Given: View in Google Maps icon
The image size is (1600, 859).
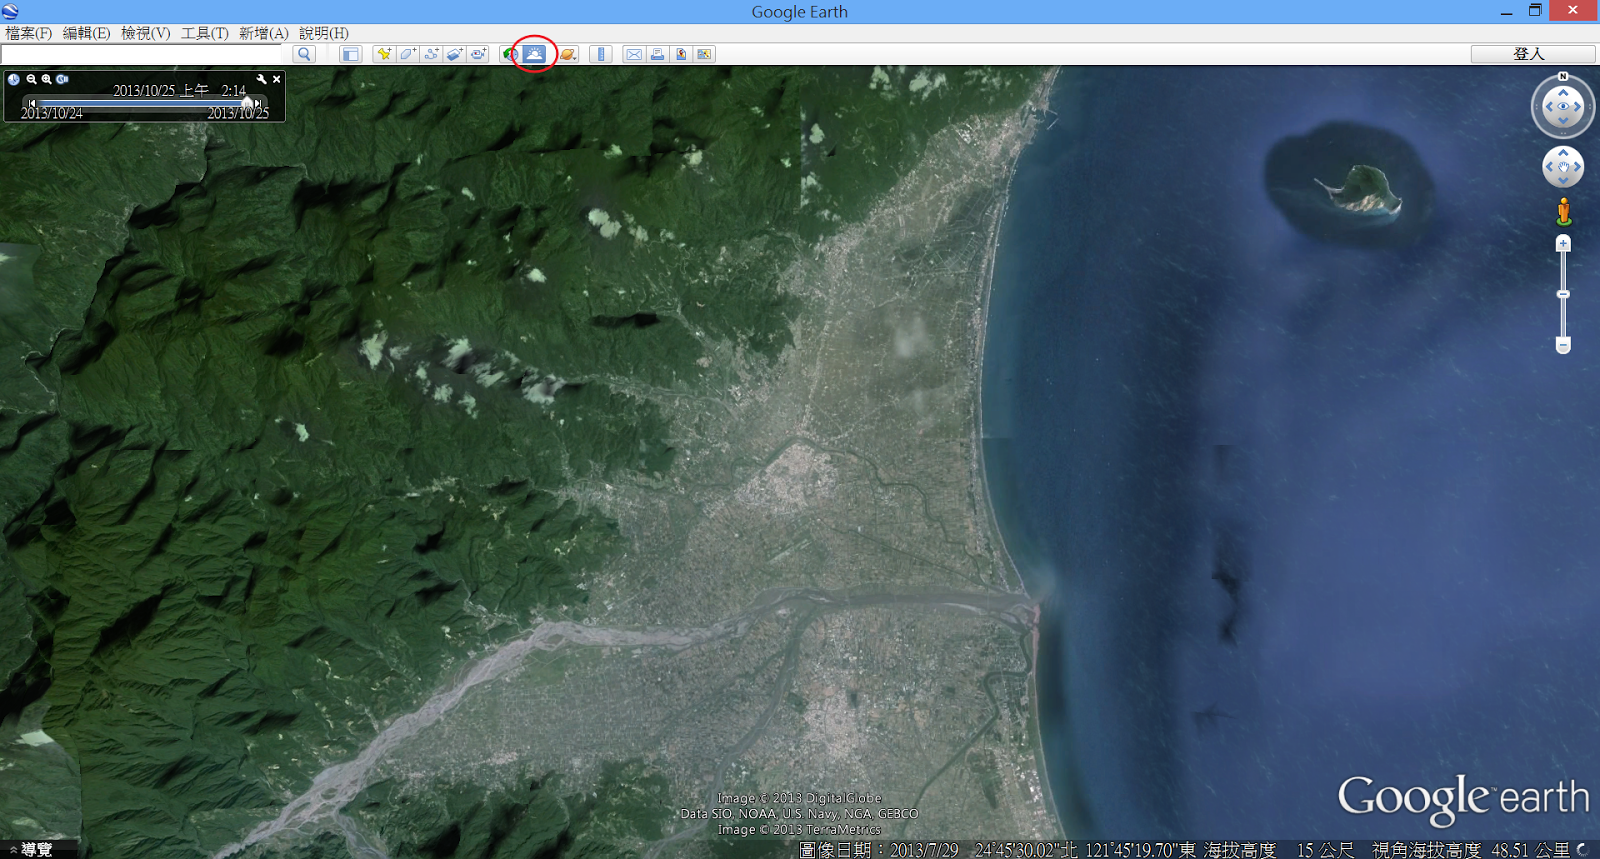Looking at the screenshot, I should (x=704, y=54).
